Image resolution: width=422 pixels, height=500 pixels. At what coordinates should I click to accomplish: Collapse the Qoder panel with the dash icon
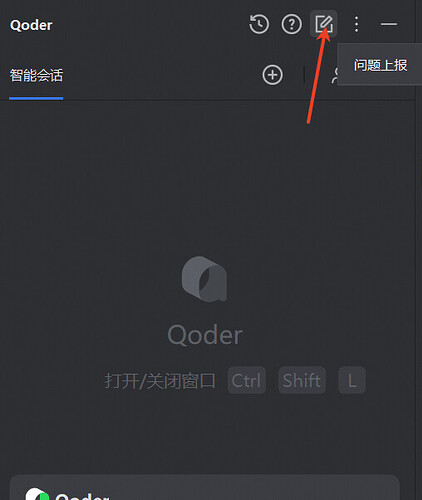click(389, 24)
